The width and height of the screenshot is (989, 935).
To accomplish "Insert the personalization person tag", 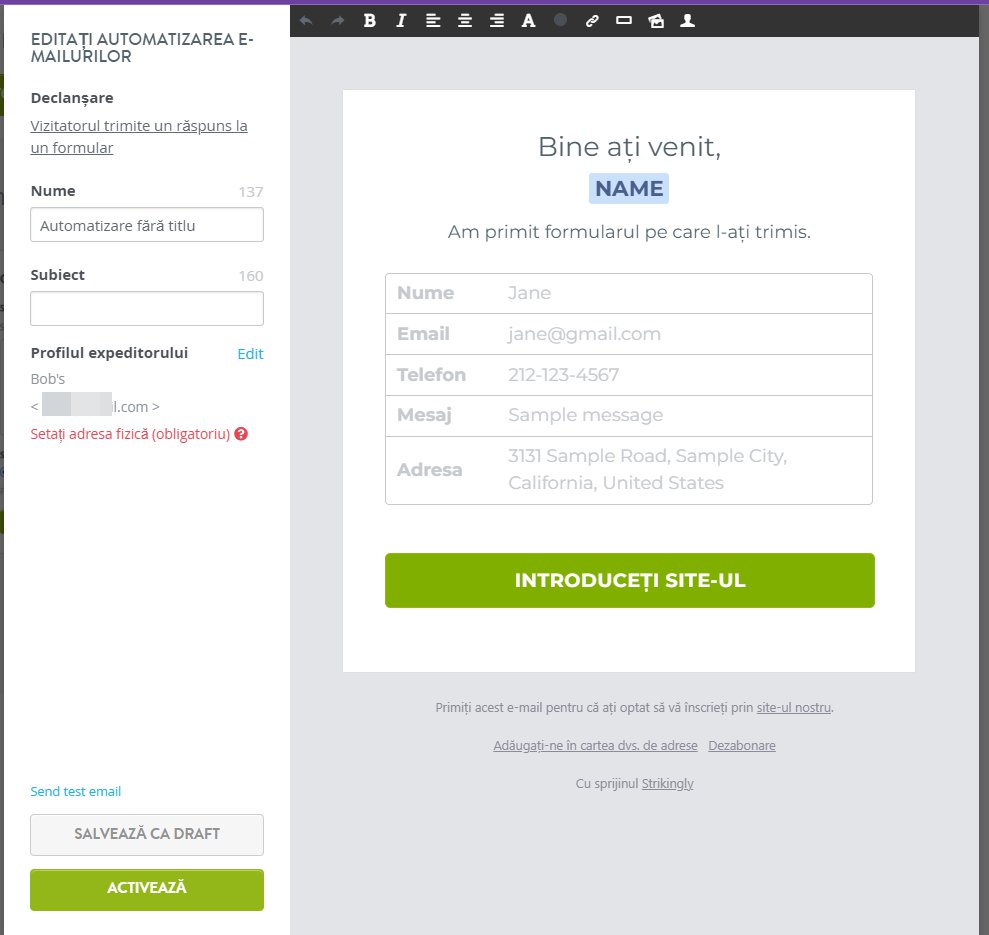I will [688, 21].
